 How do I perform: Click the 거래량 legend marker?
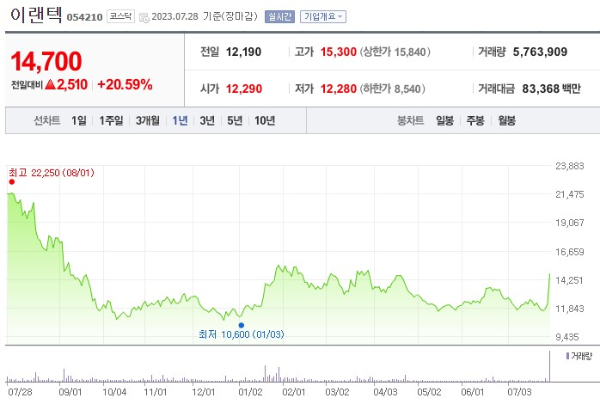coord(567,356)
